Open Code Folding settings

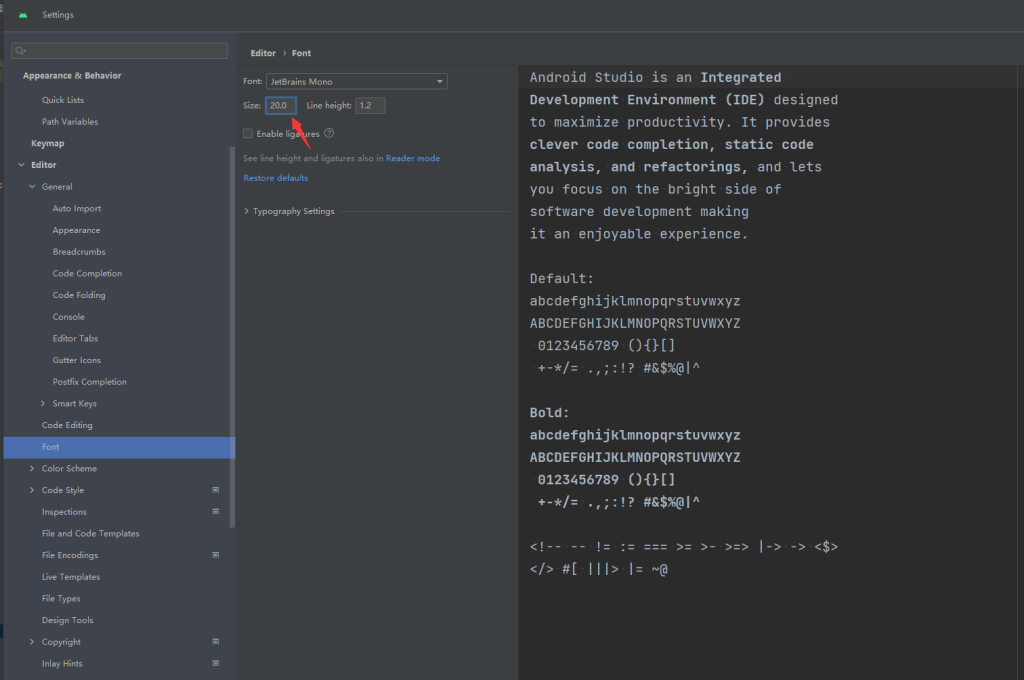click(x=79, y=295)
